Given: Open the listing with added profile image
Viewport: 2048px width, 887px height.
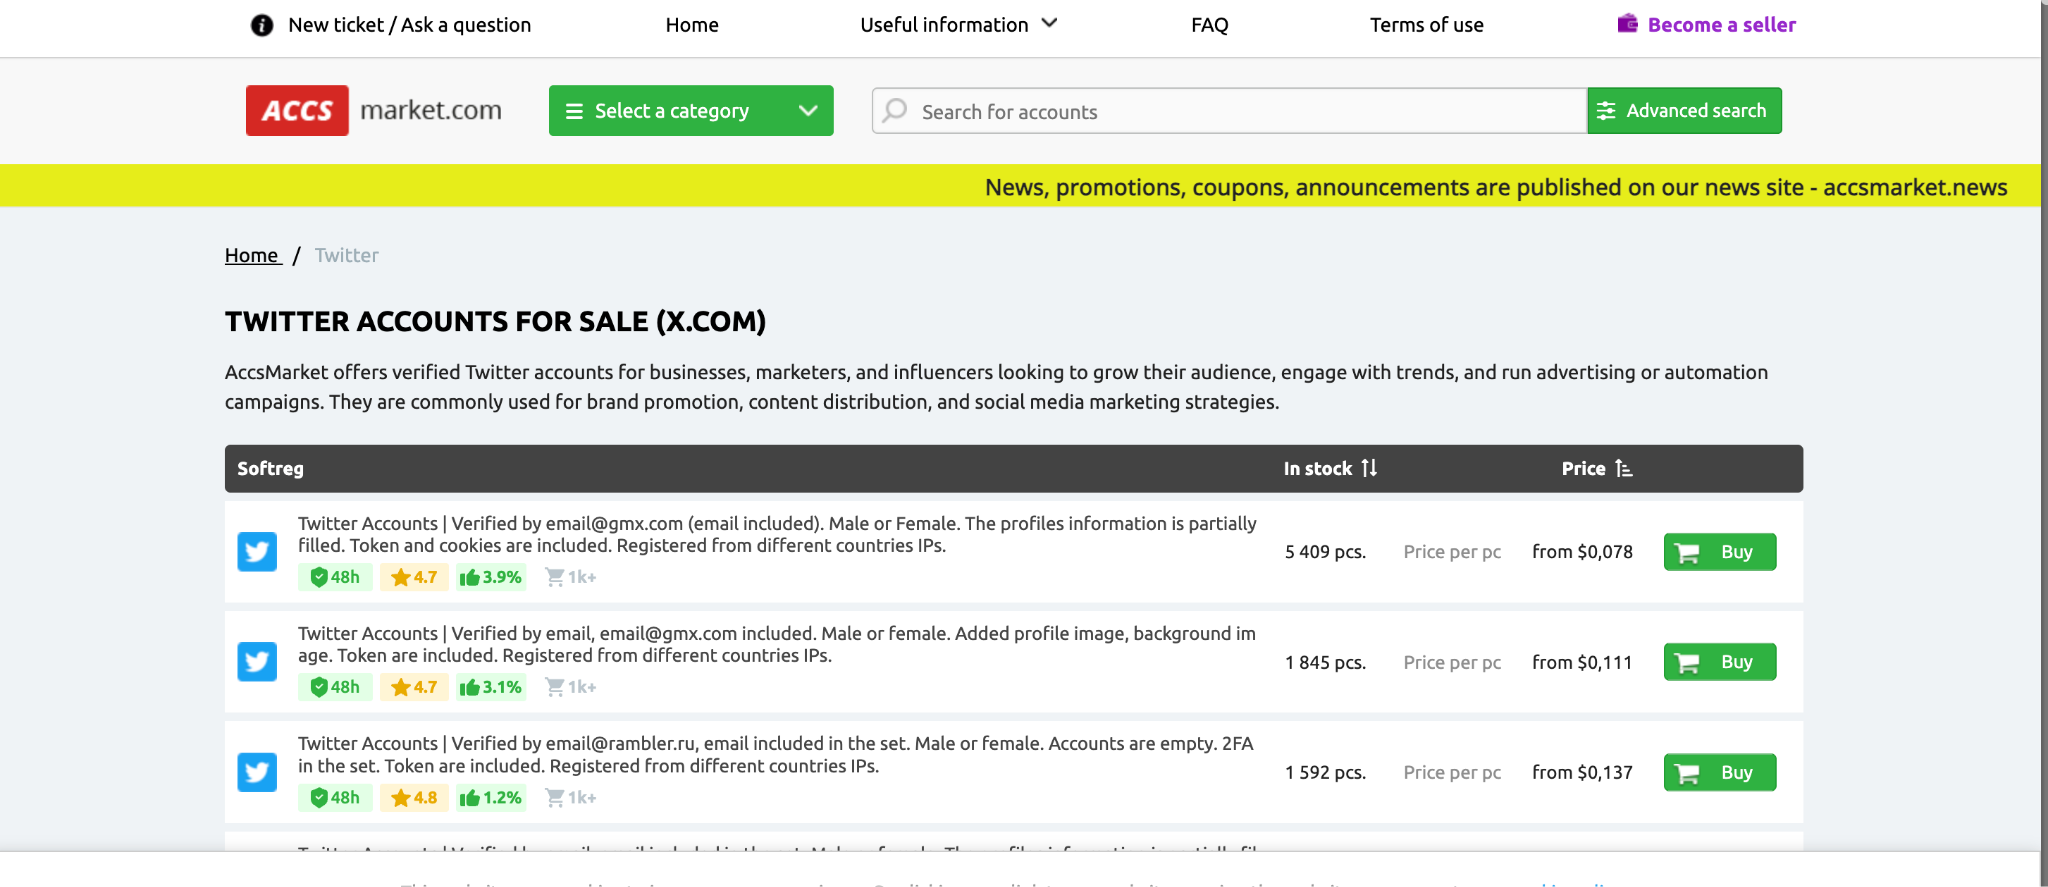Looking at the screenshot, I should tap(777, 645).
